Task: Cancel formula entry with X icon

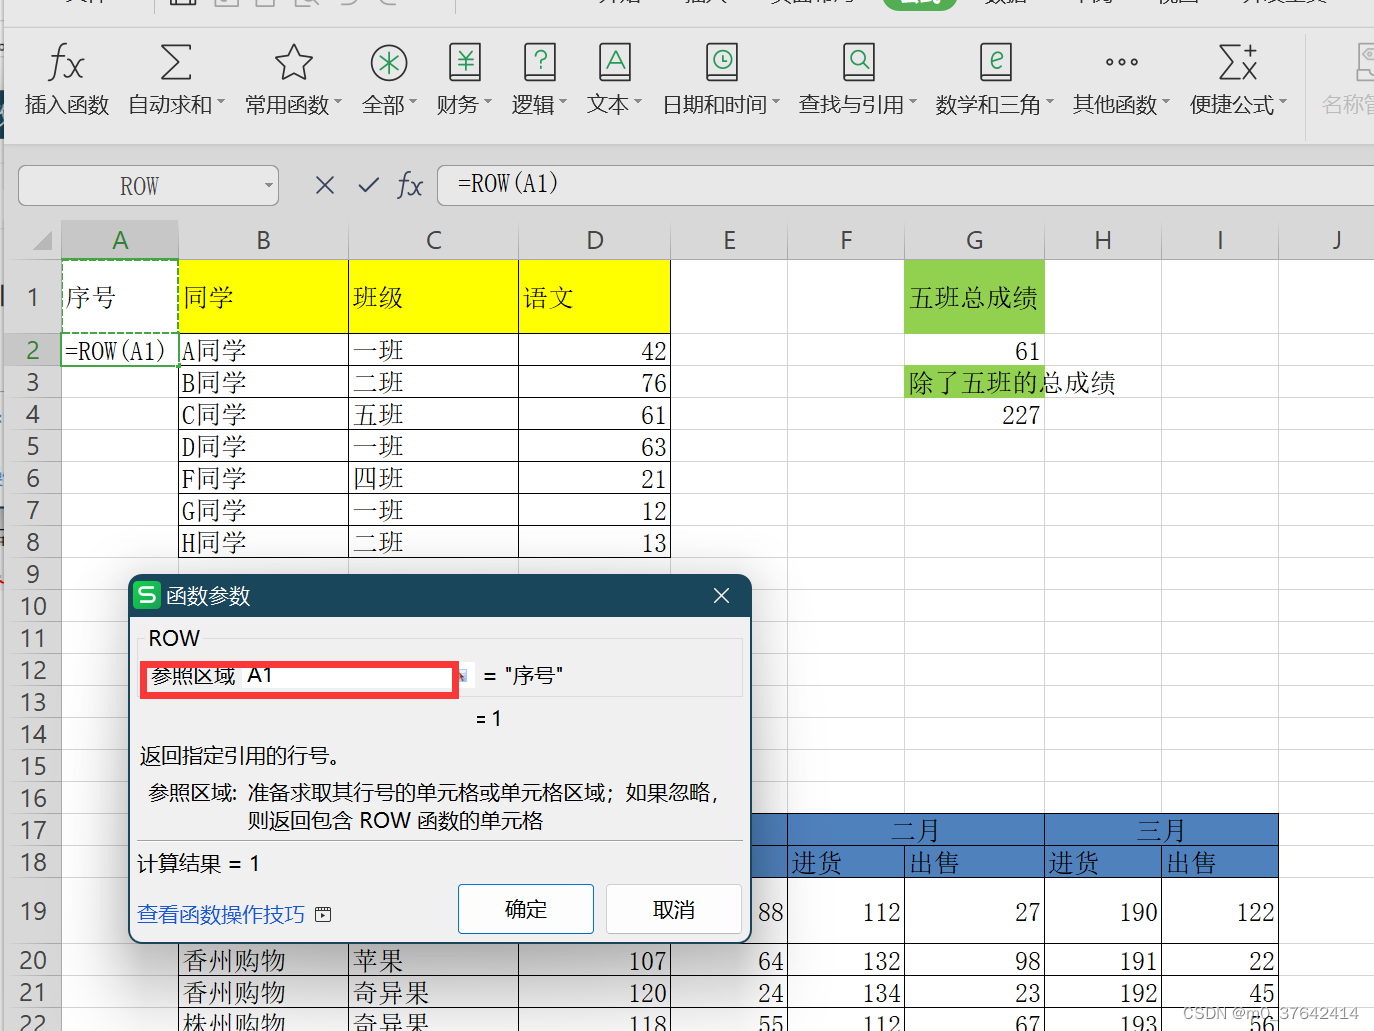Action: tap(325, 185)
